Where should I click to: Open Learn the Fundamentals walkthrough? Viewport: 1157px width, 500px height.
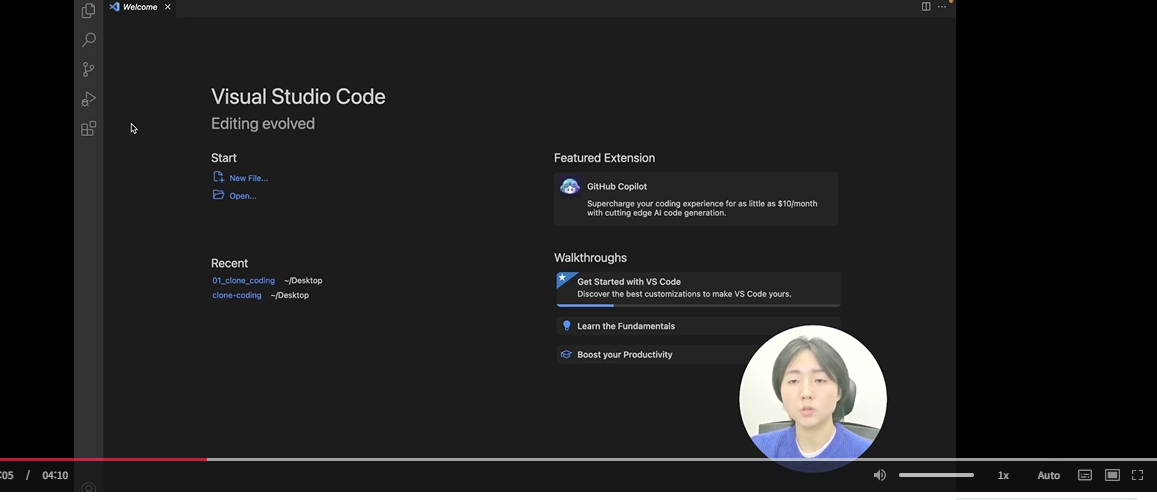698,326
